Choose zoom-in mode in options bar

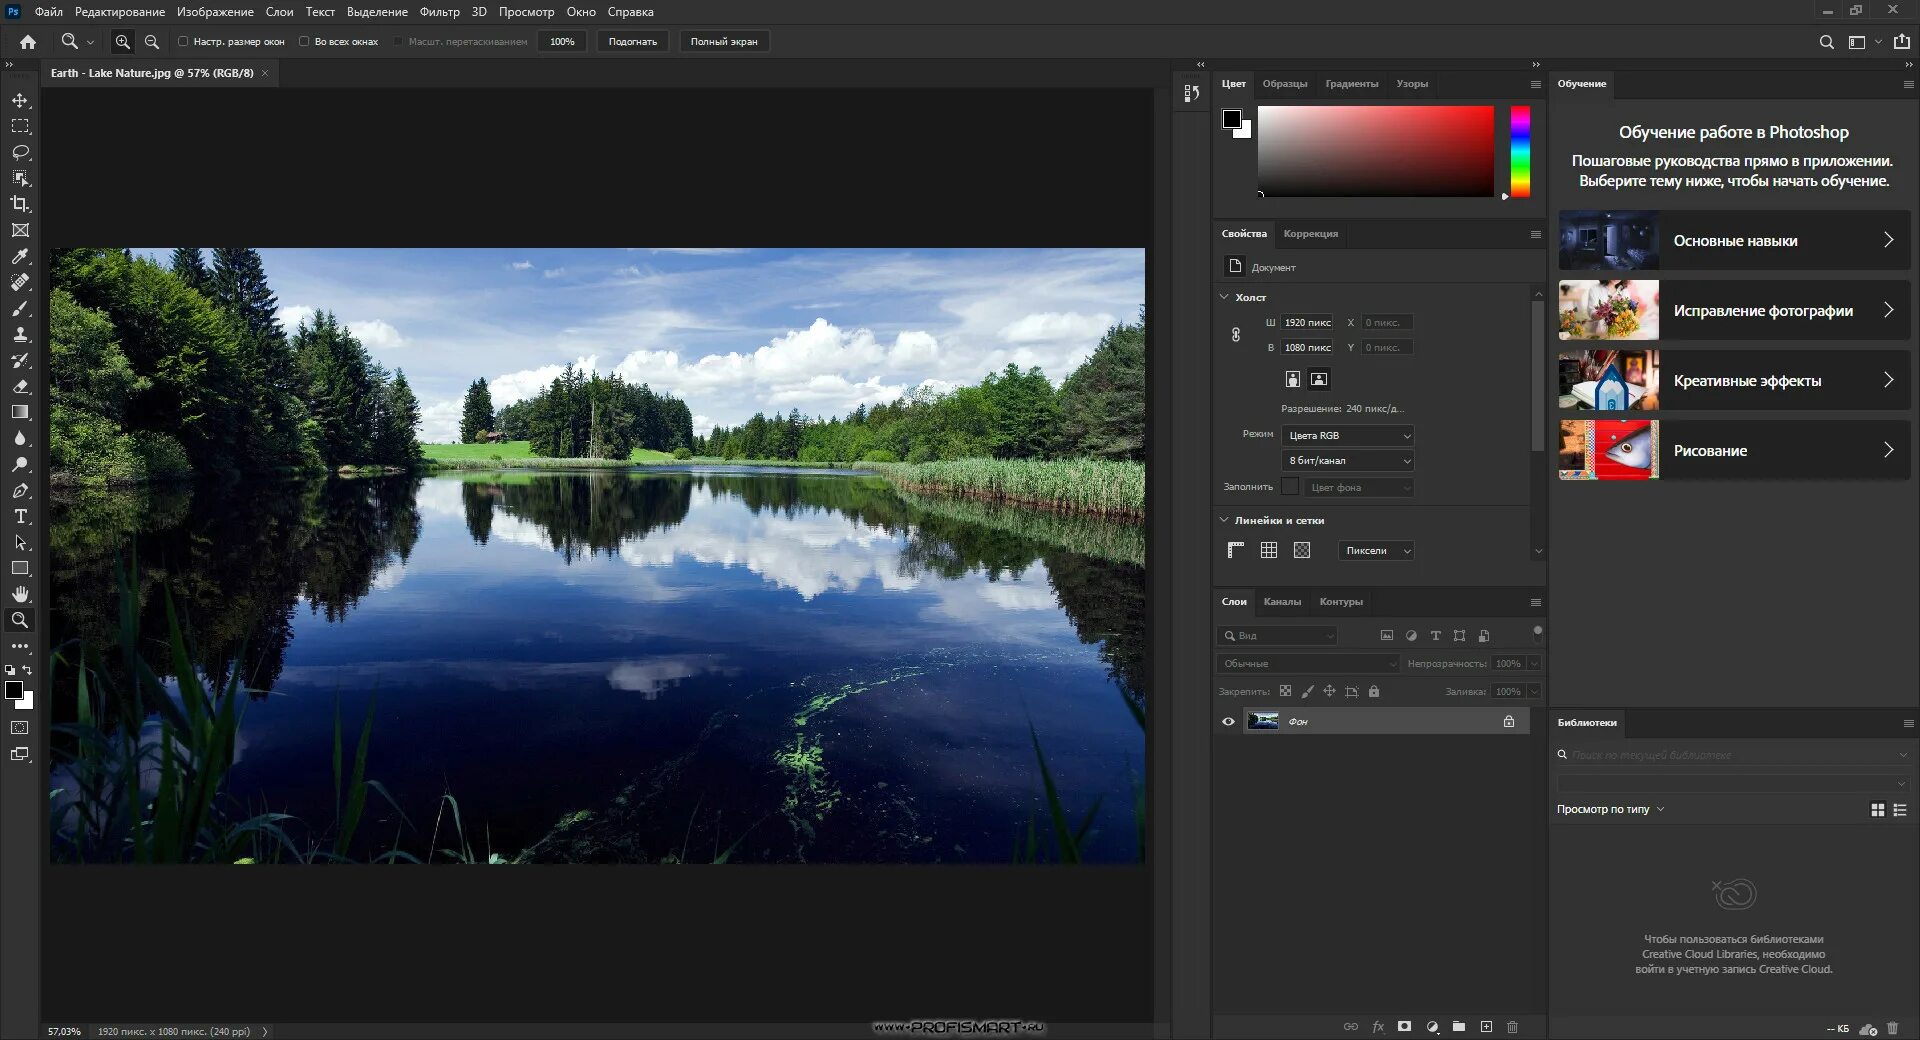click(x=123, y=42)
